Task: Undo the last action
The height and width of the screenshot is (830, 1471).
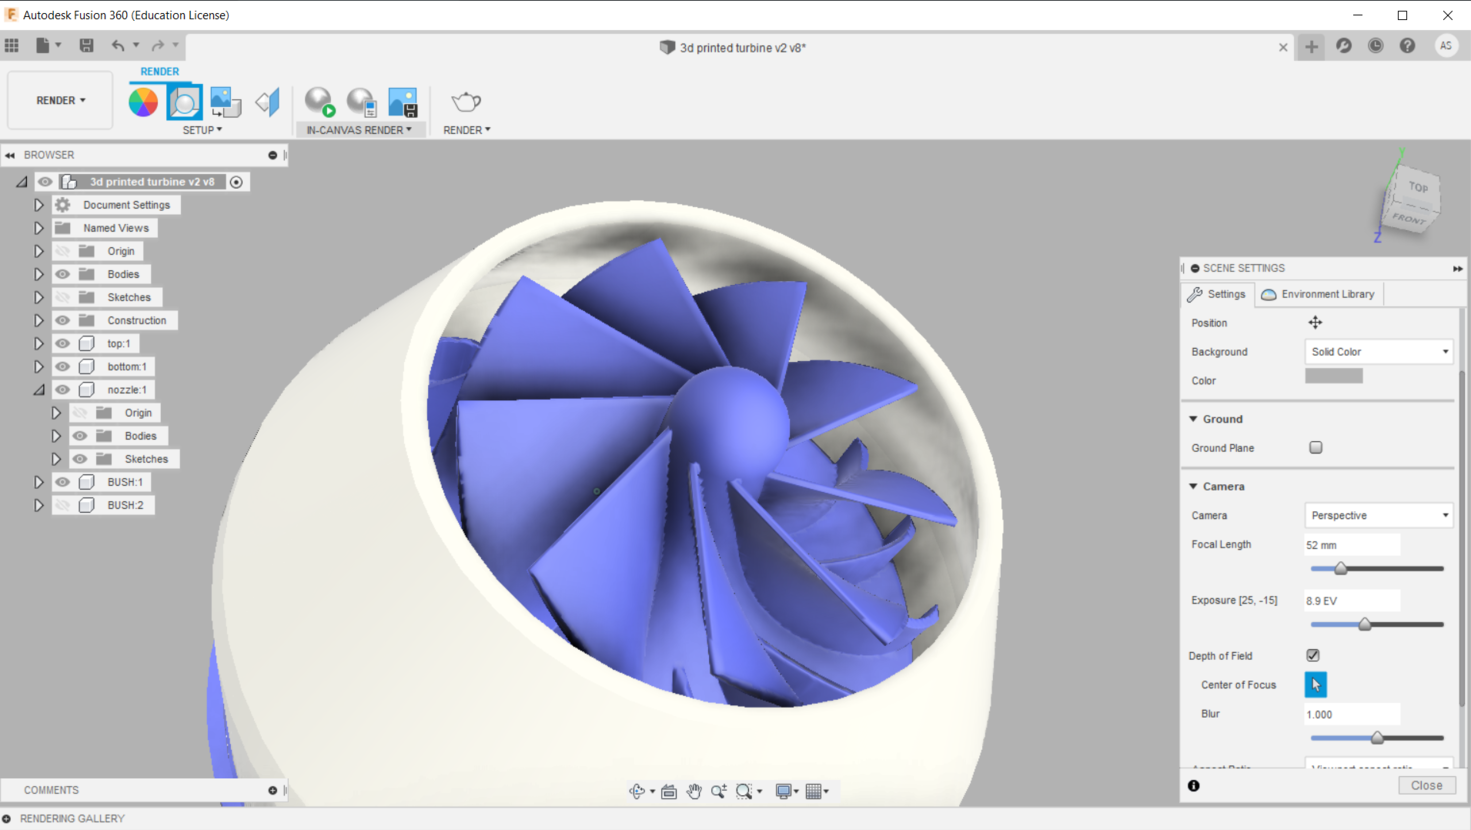Action: pyautogui.click(x=118, y=45)
